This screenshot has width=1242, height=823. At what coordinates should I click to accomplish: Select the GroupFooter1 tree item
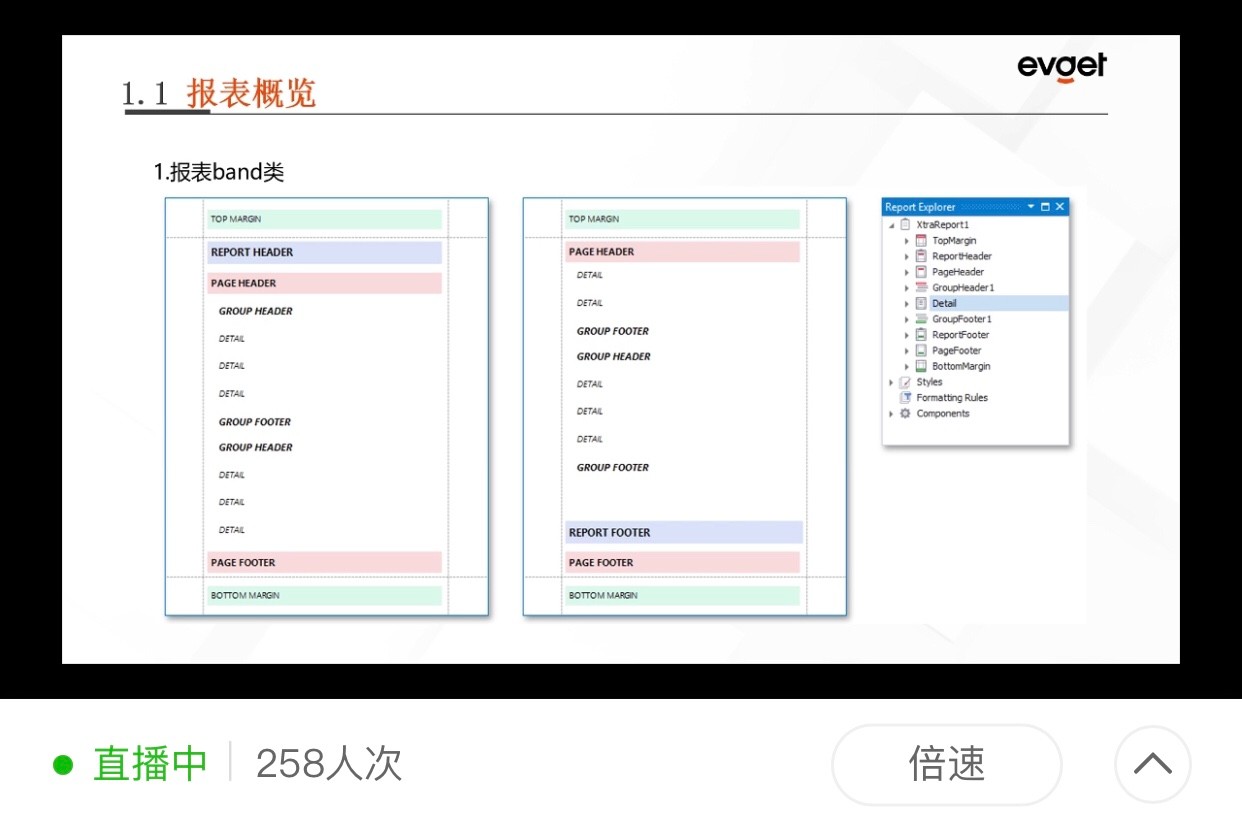(x=961, y=319)
